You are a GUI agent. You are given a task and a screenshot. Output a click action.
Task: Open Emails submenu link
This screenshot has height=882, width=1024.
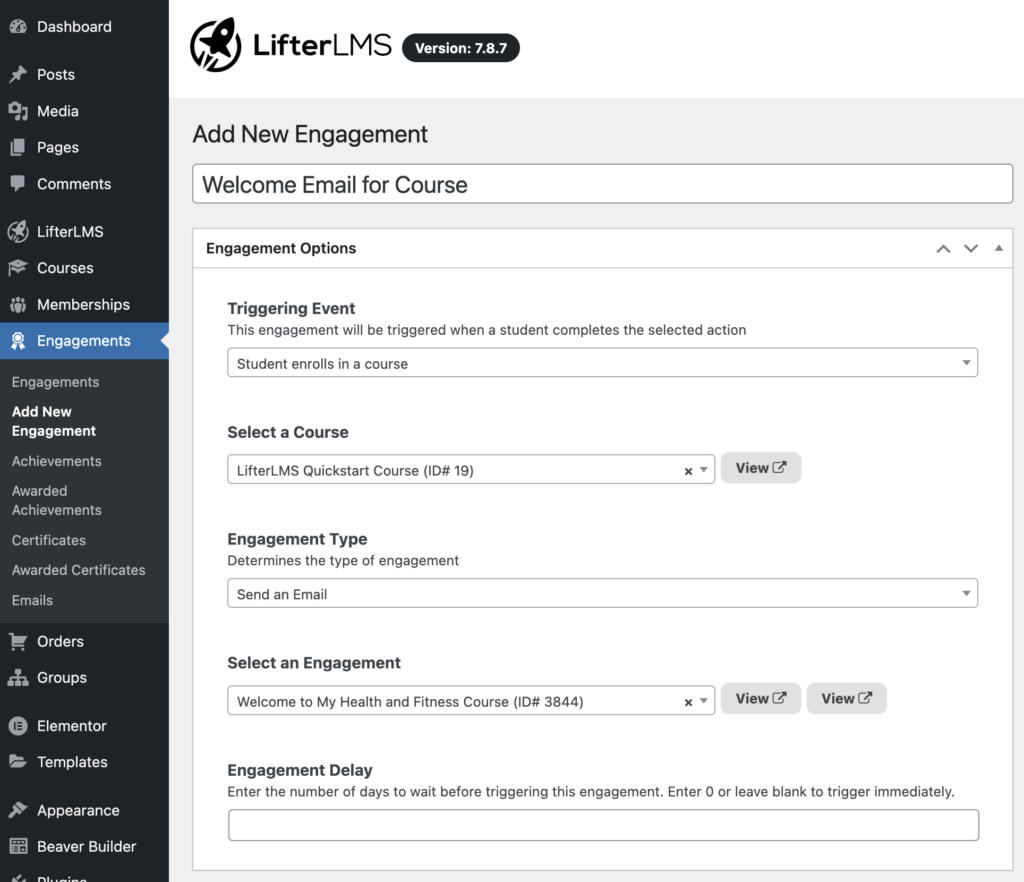[33, 600]
